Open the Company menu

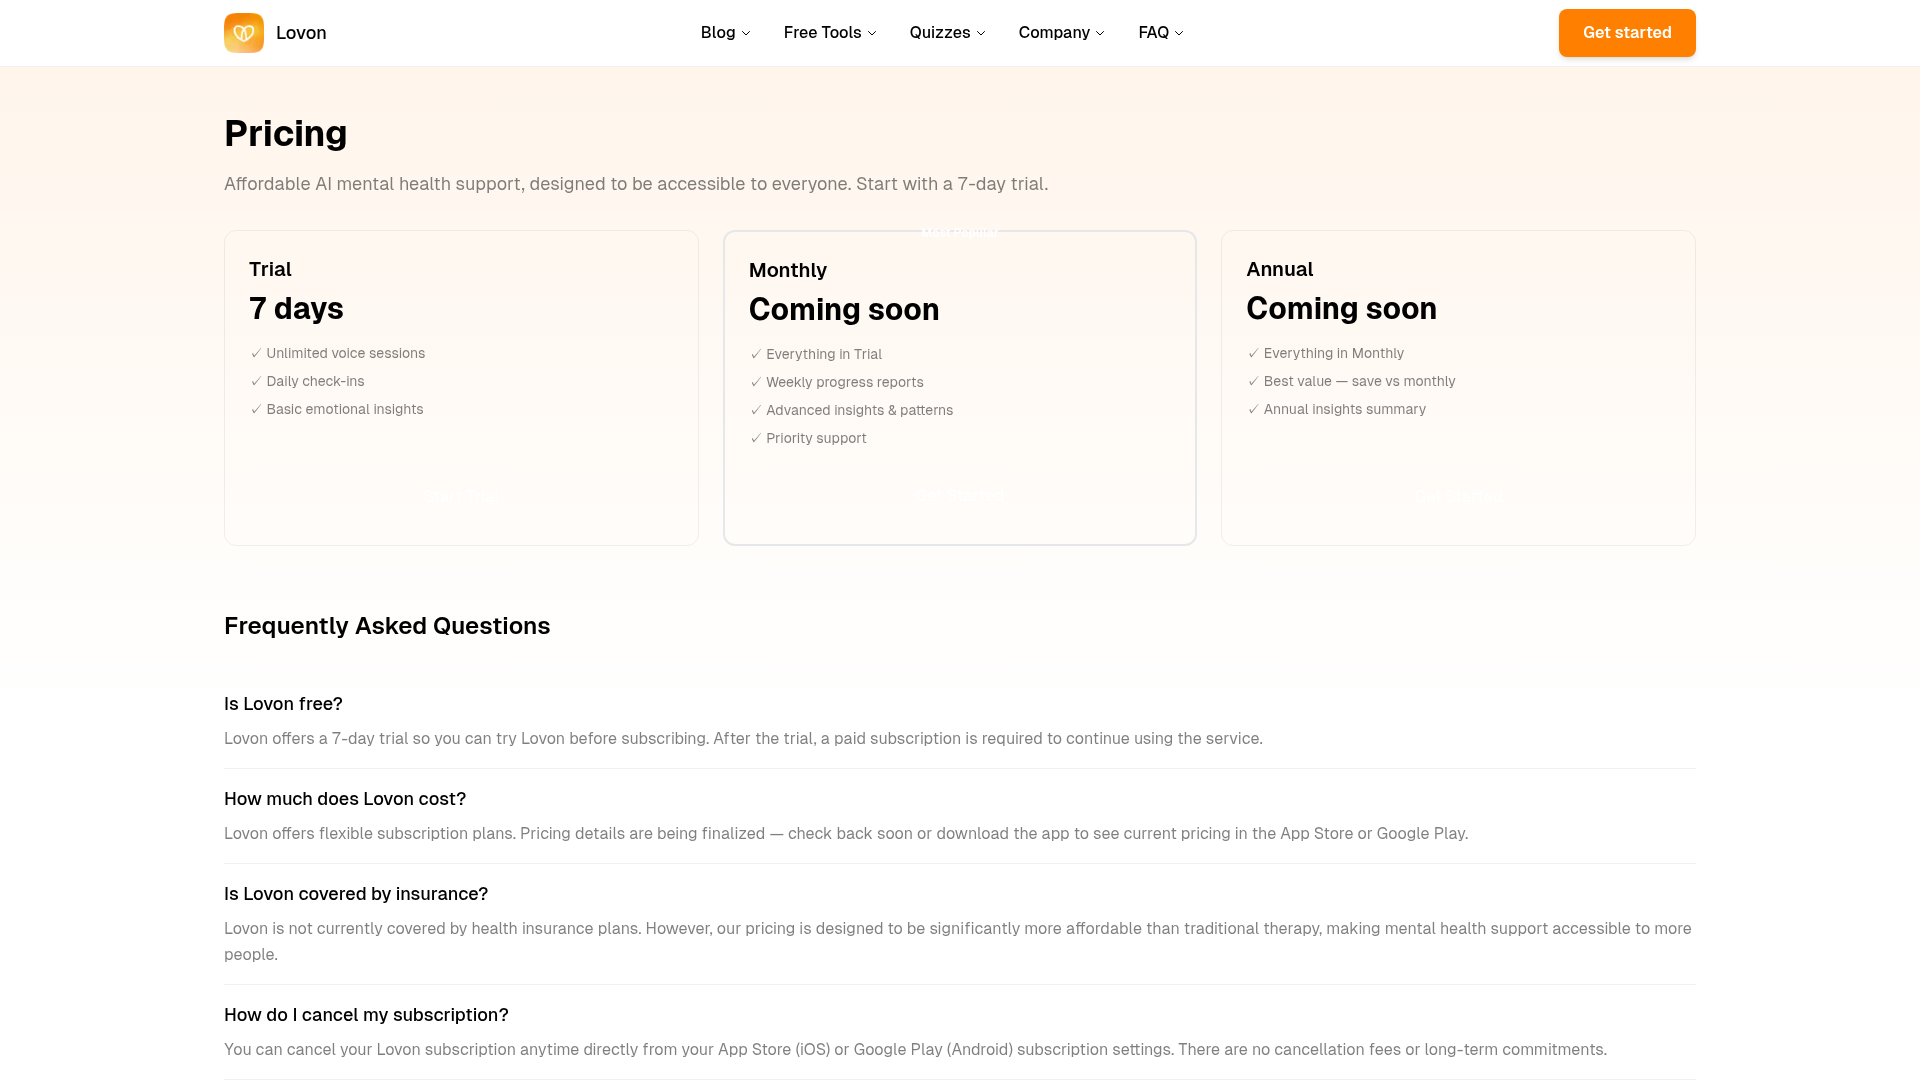(x=1061, y=33)
